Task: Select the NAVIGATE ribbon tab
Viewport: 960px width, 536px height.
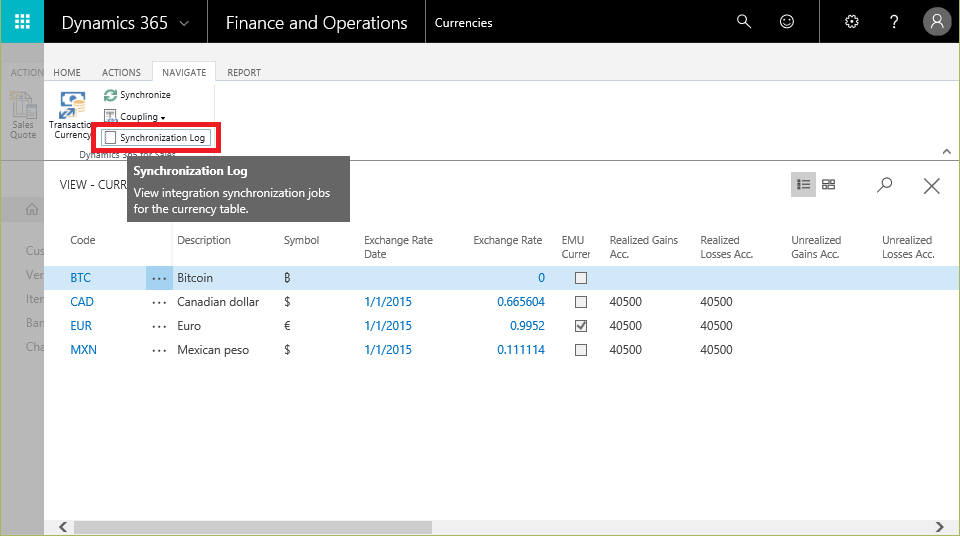Action: (x=184, y=72)
